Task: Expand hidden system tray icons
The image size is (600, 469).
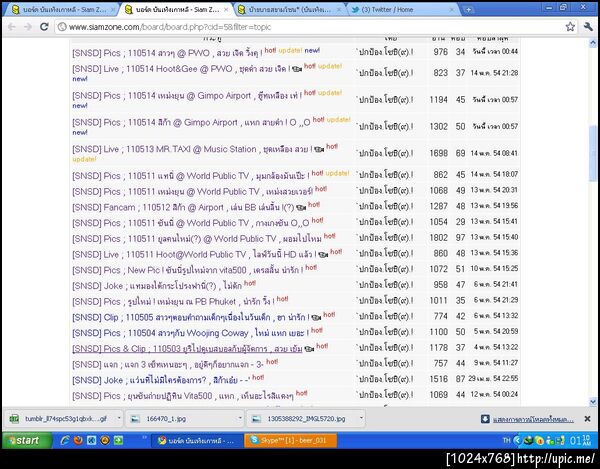Action: pos(517,441)
